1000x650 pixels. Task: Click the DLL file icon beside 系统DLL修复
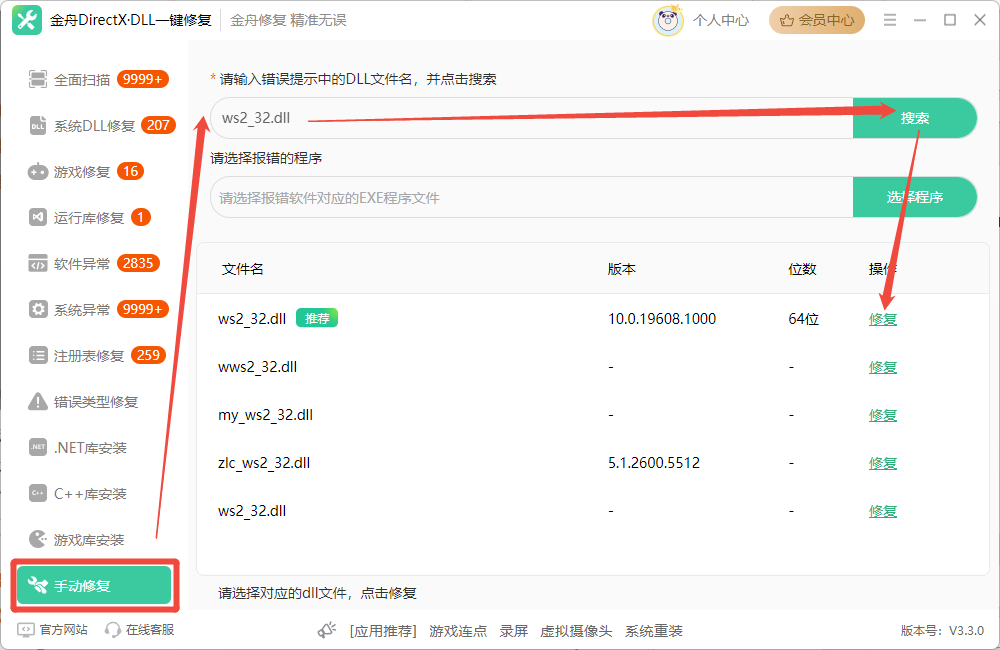coord(38,126)
